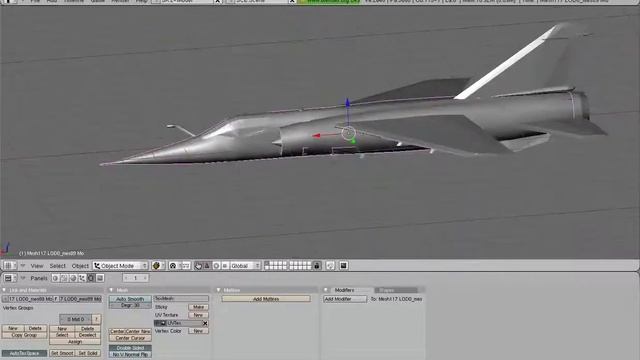This screenshot has height=360, width=640.
Task: Delete the UVTex layer with X
Action: pyautogui.click(x=205, y=323)
